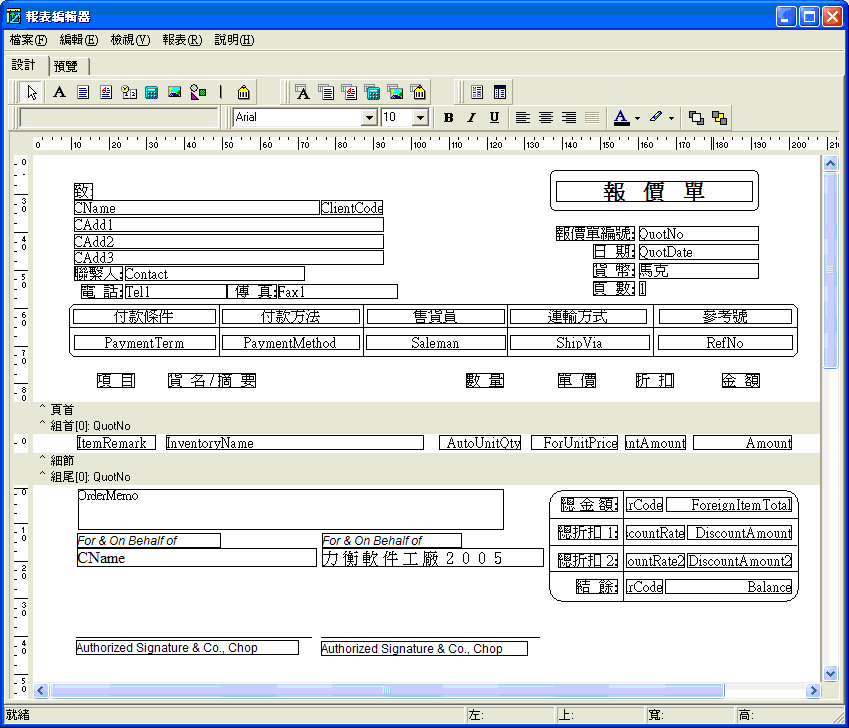849x728 pixels.
Task: Select the arrow pointer selection tool
Action: (x=32, y=93)
